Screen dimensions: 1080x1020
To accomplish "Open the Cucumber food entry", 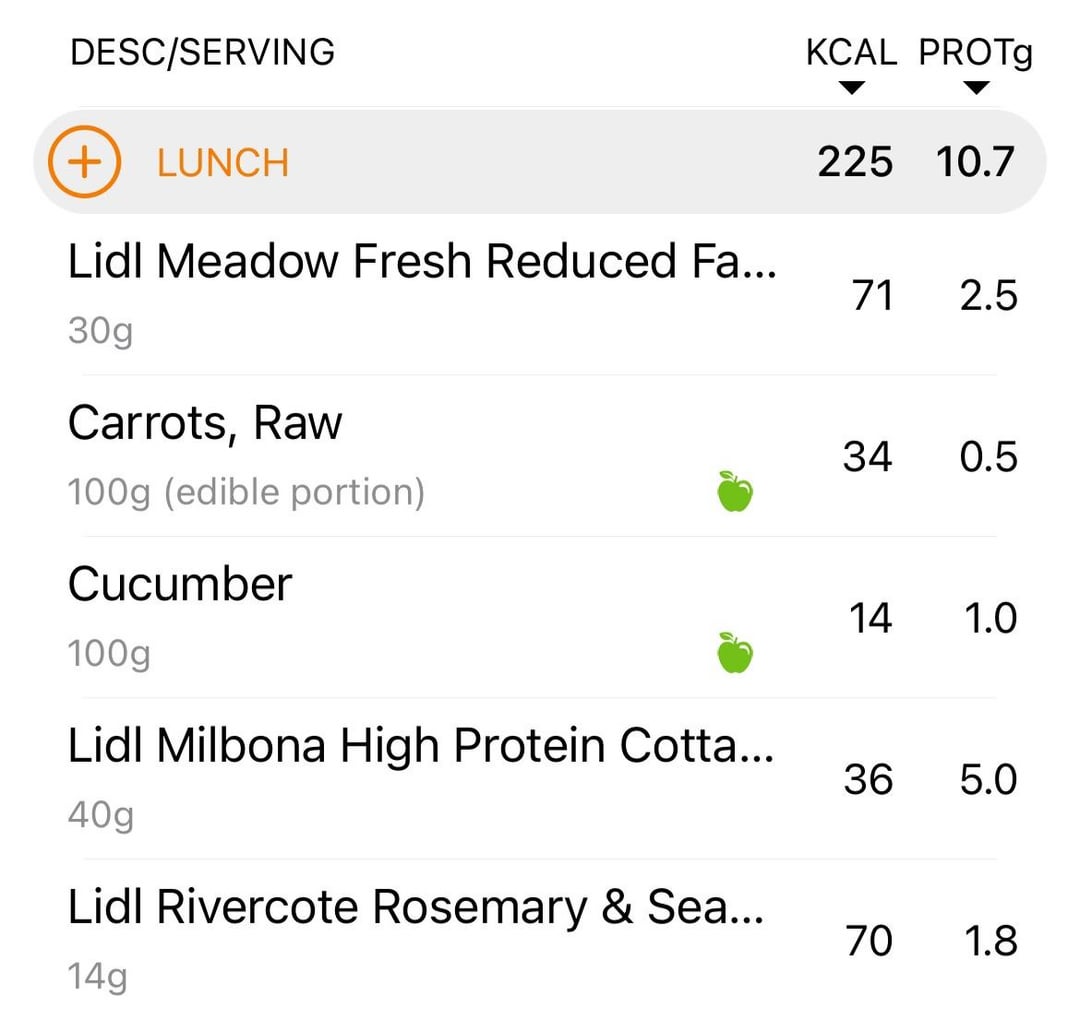I will point(180,585).
